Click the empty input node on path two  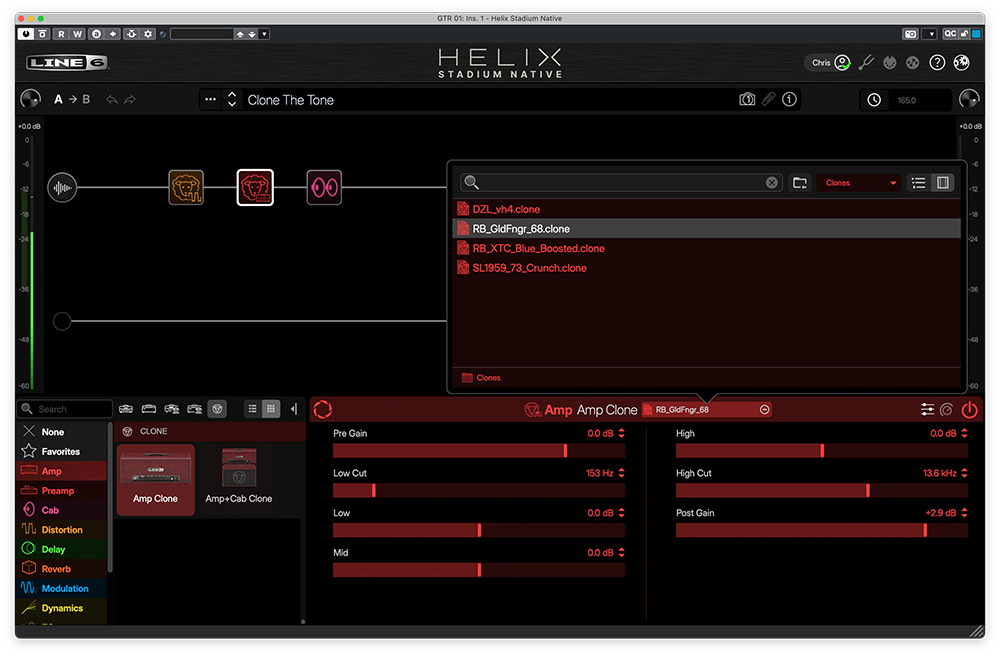click(62, 321)
